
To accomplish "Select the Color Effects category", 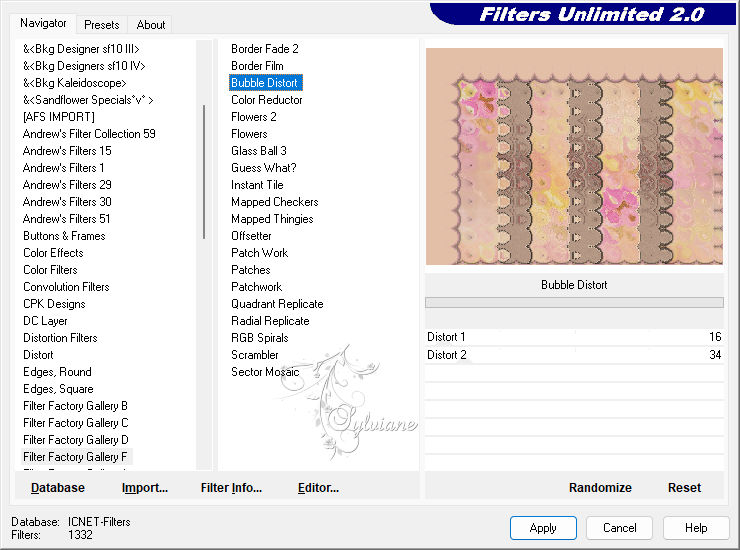I will tap(53, 253).
